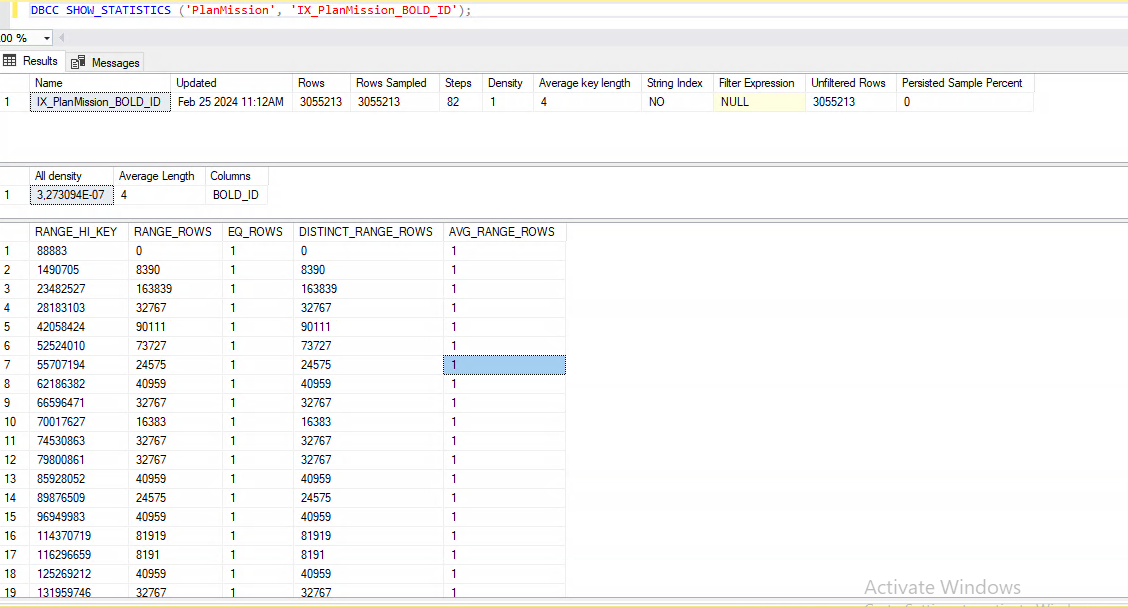Click the IX_PlanMission_BOLD_ID name cell
This screenshot has width=1128, height=607.
point(100,102)
